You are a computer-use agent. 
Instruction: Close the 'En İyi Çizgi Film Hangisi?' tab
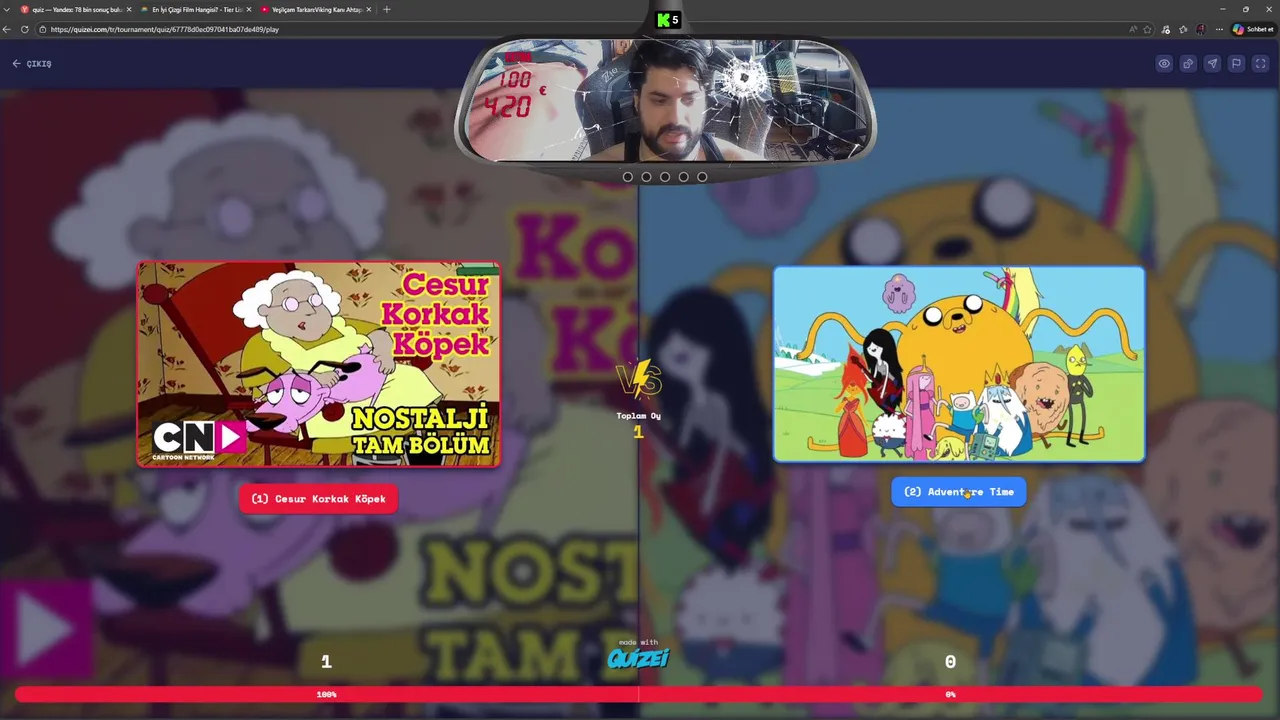[x=249, y=10]
